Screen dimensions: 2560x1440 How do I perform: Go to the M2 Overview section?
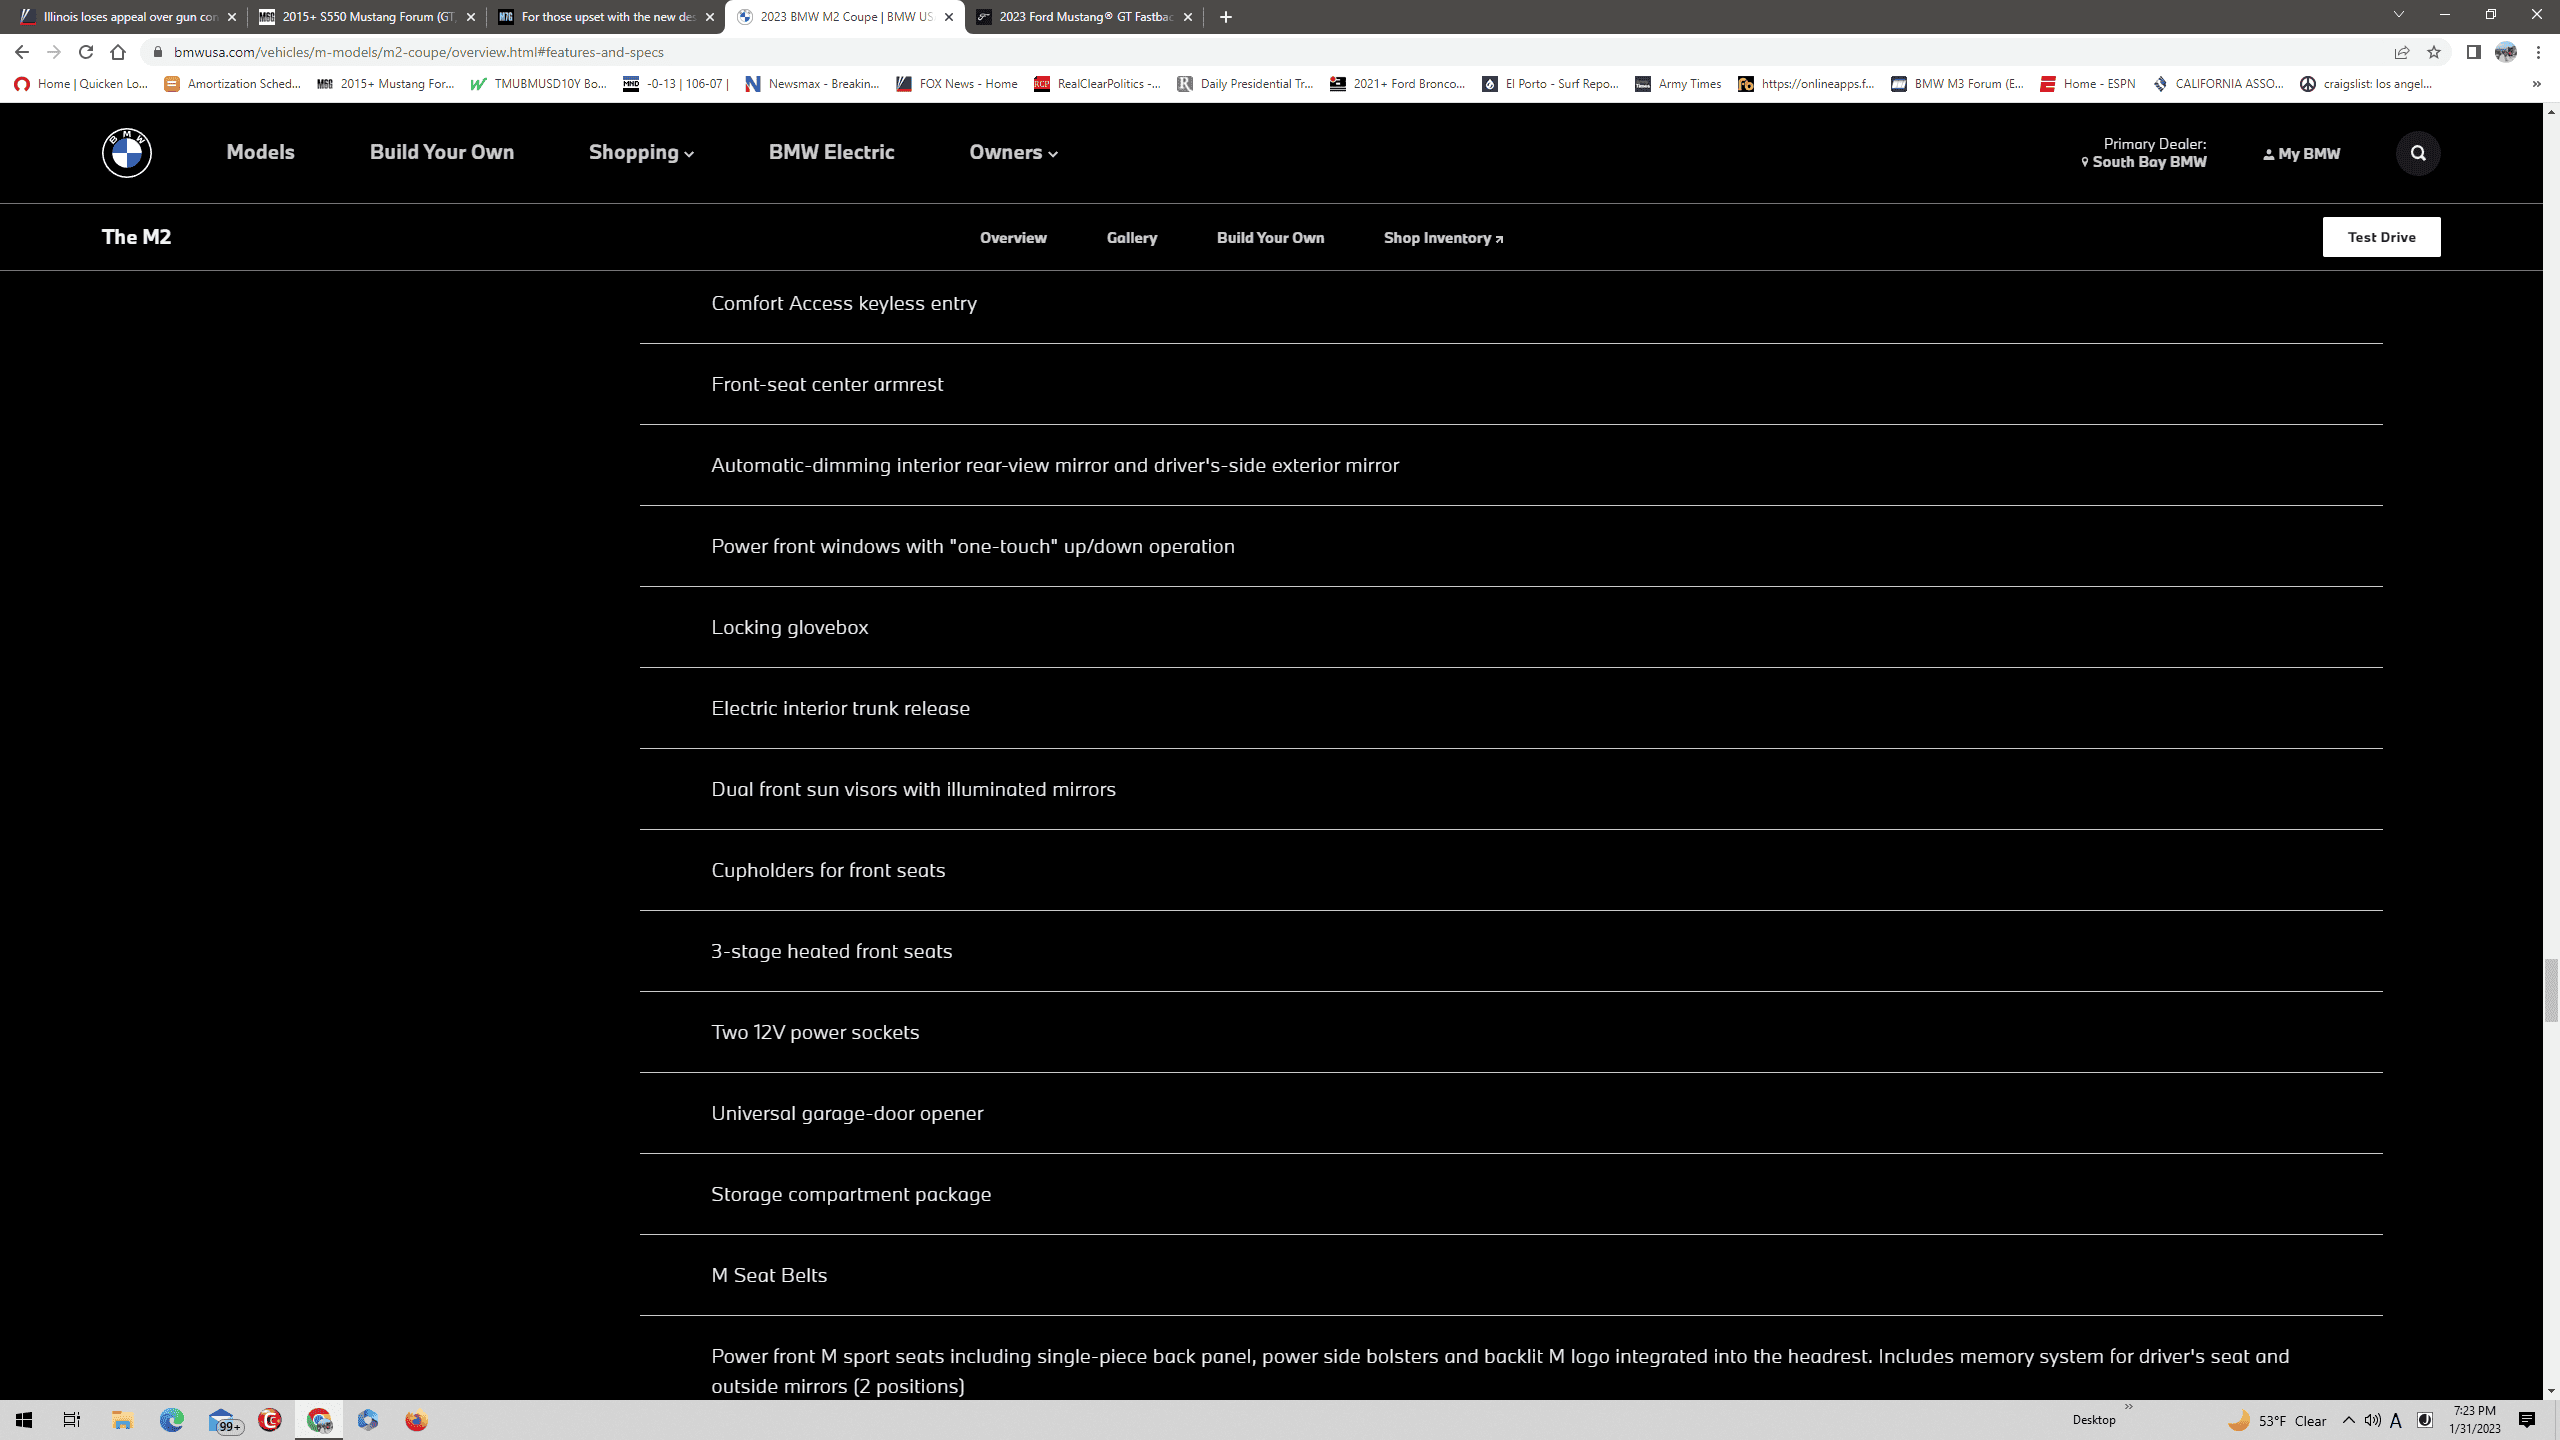(x=1013, y=238)
